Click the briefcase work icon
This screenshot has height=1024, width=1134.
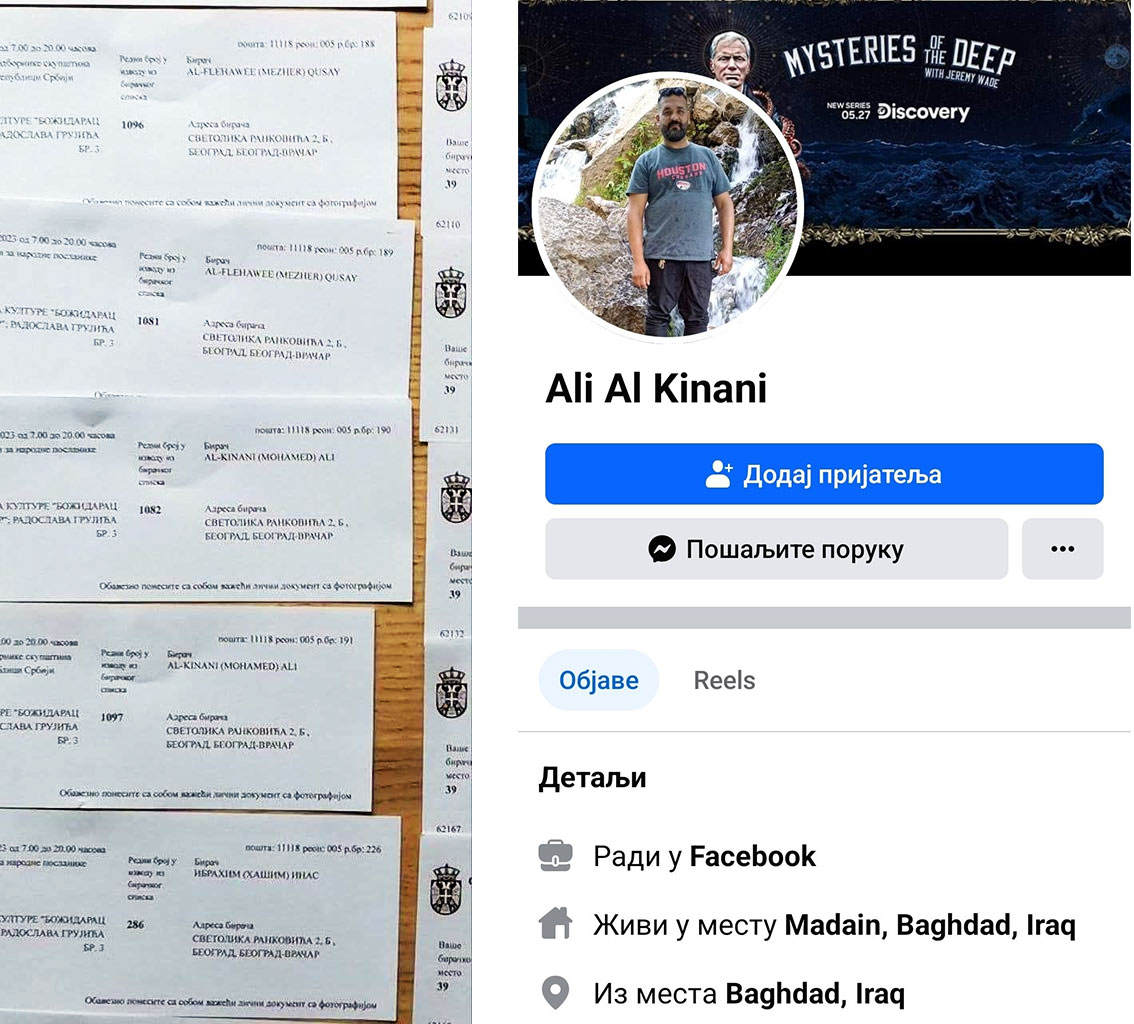click(x=555, y=855)
